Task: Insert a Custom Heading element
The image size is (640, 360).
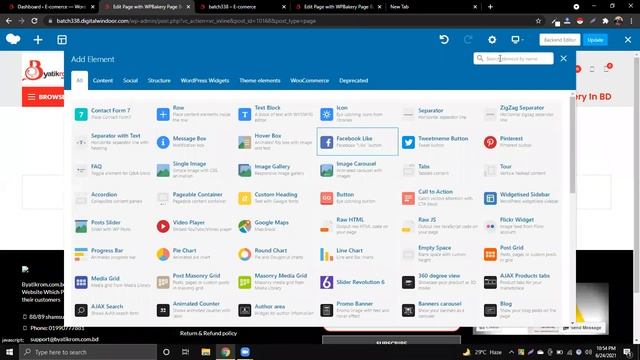Action: coord(276,198)
